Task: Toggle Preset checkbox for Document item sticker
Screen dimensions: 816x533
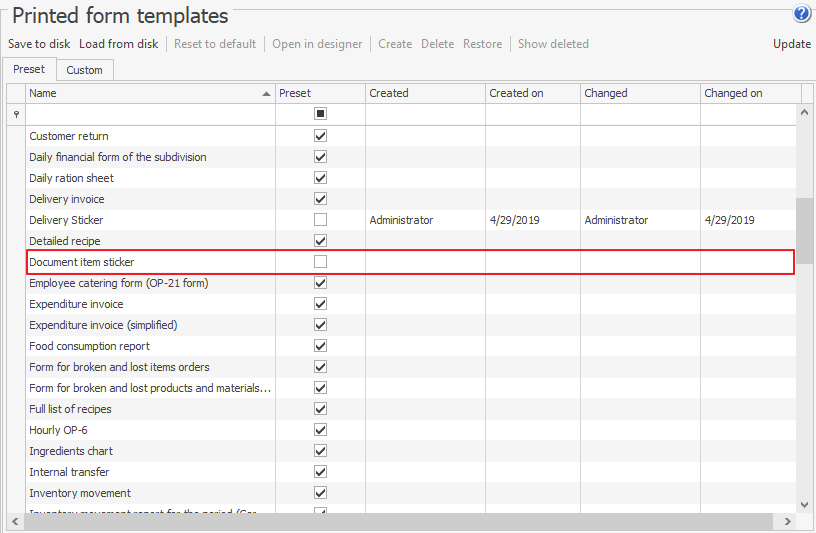Action: (320, 262)
